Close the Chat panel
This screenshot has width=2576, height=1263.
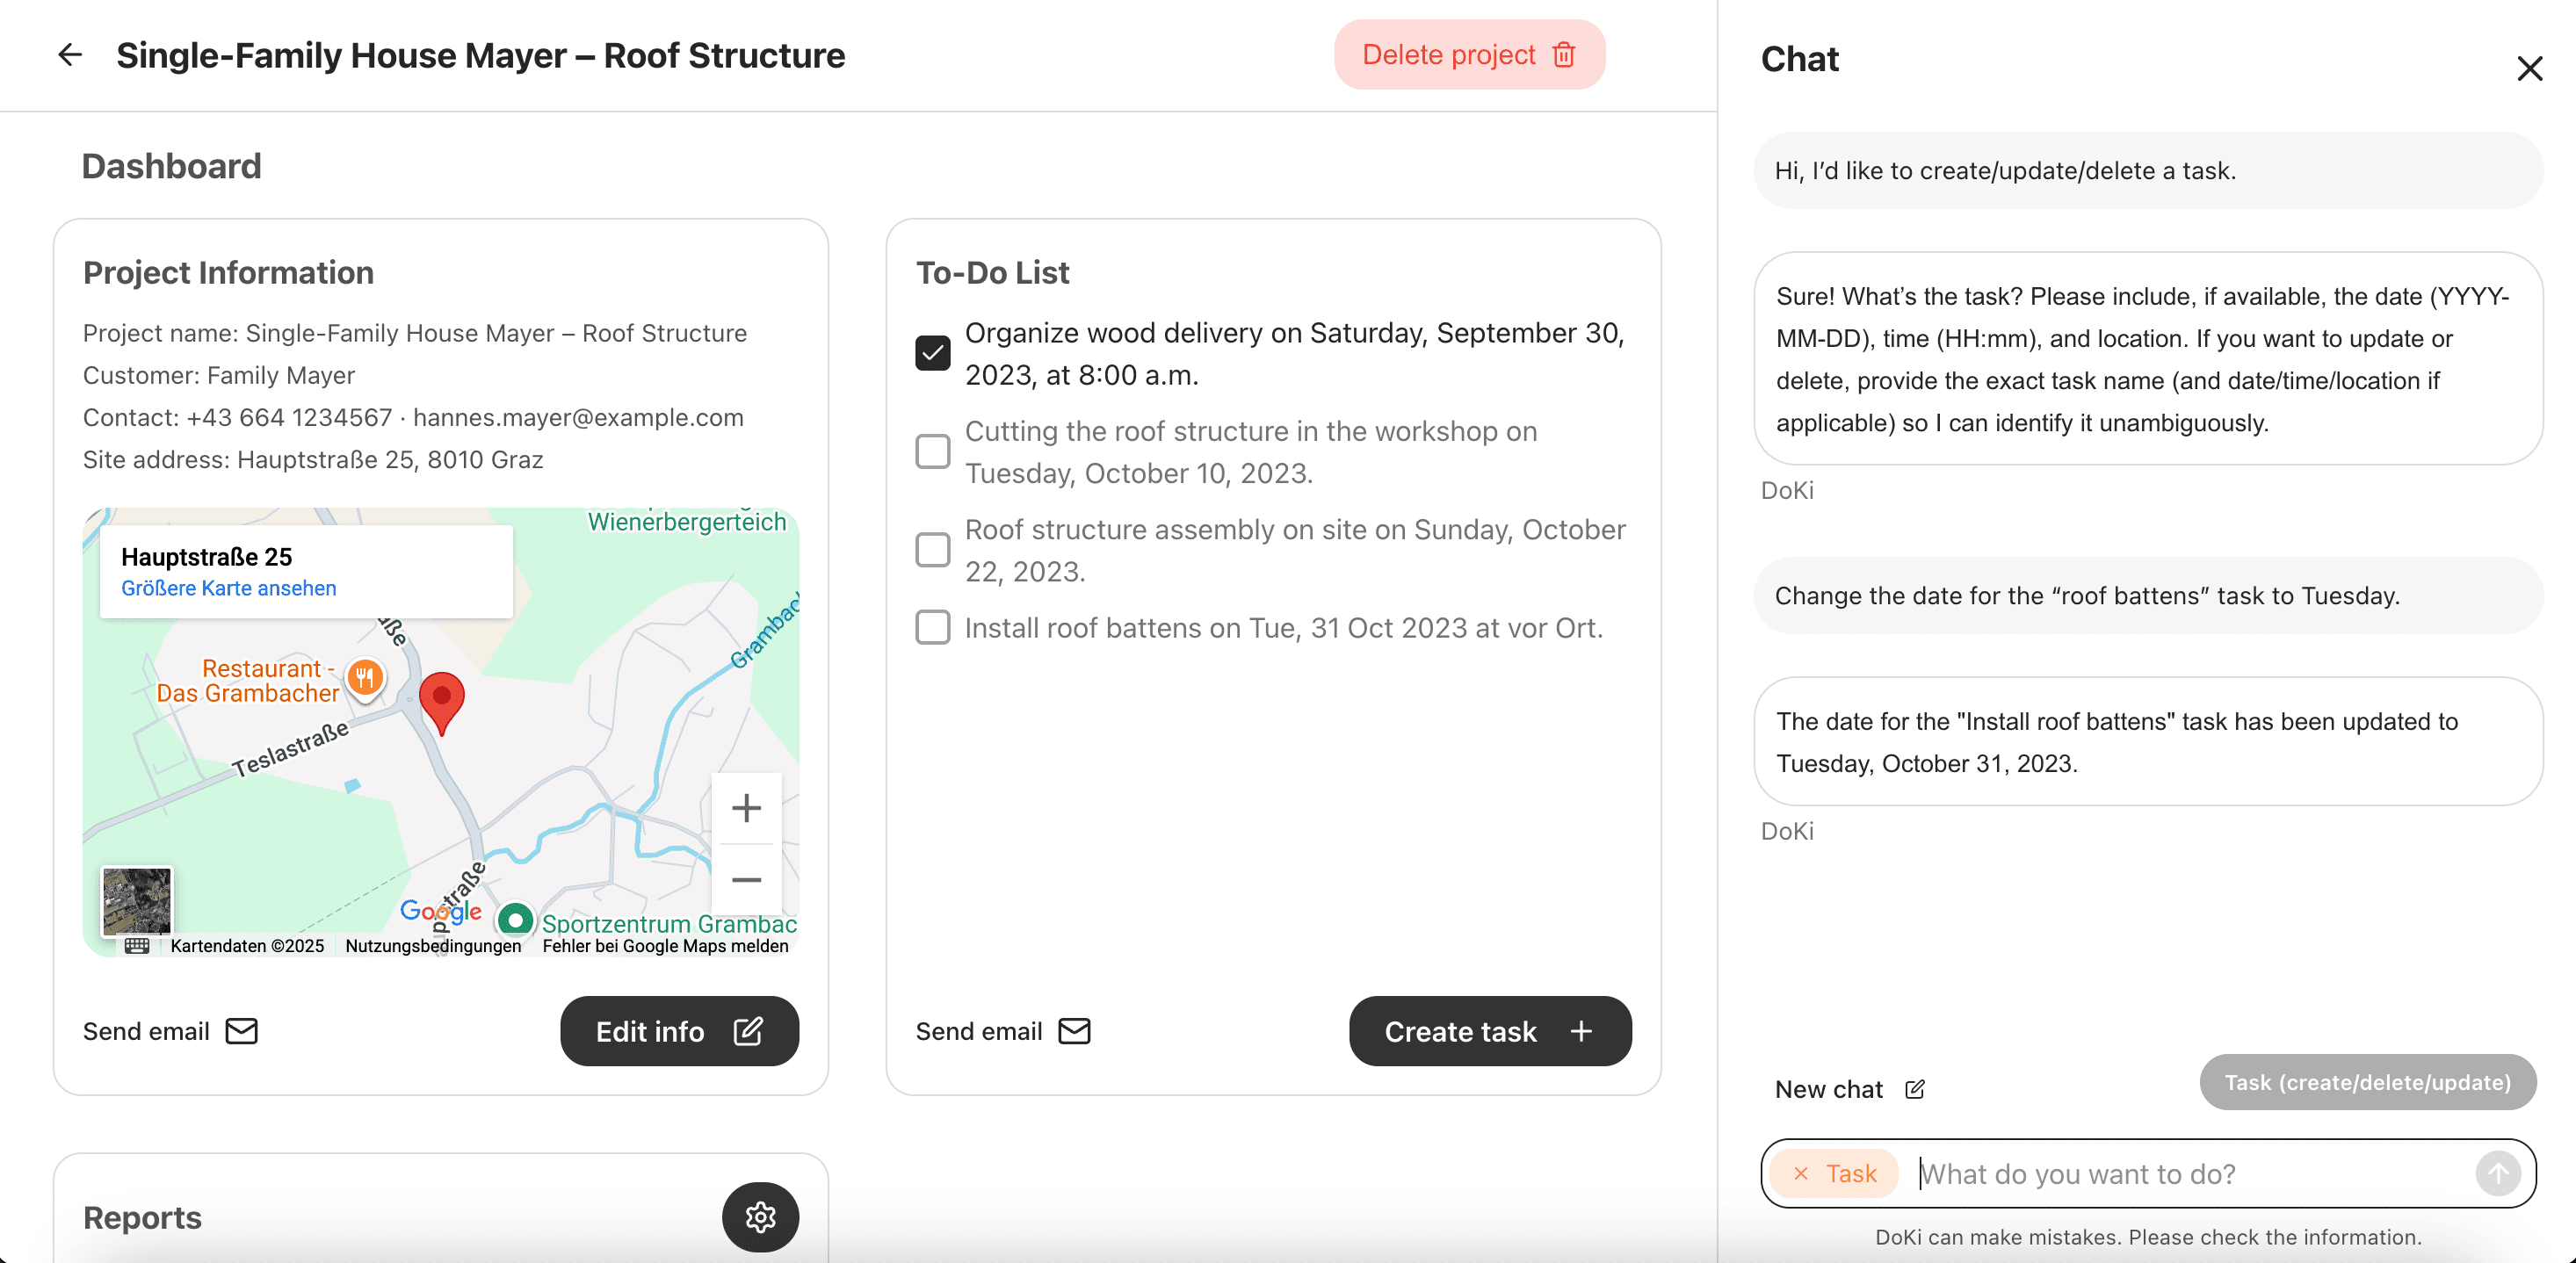(2529, 69)
